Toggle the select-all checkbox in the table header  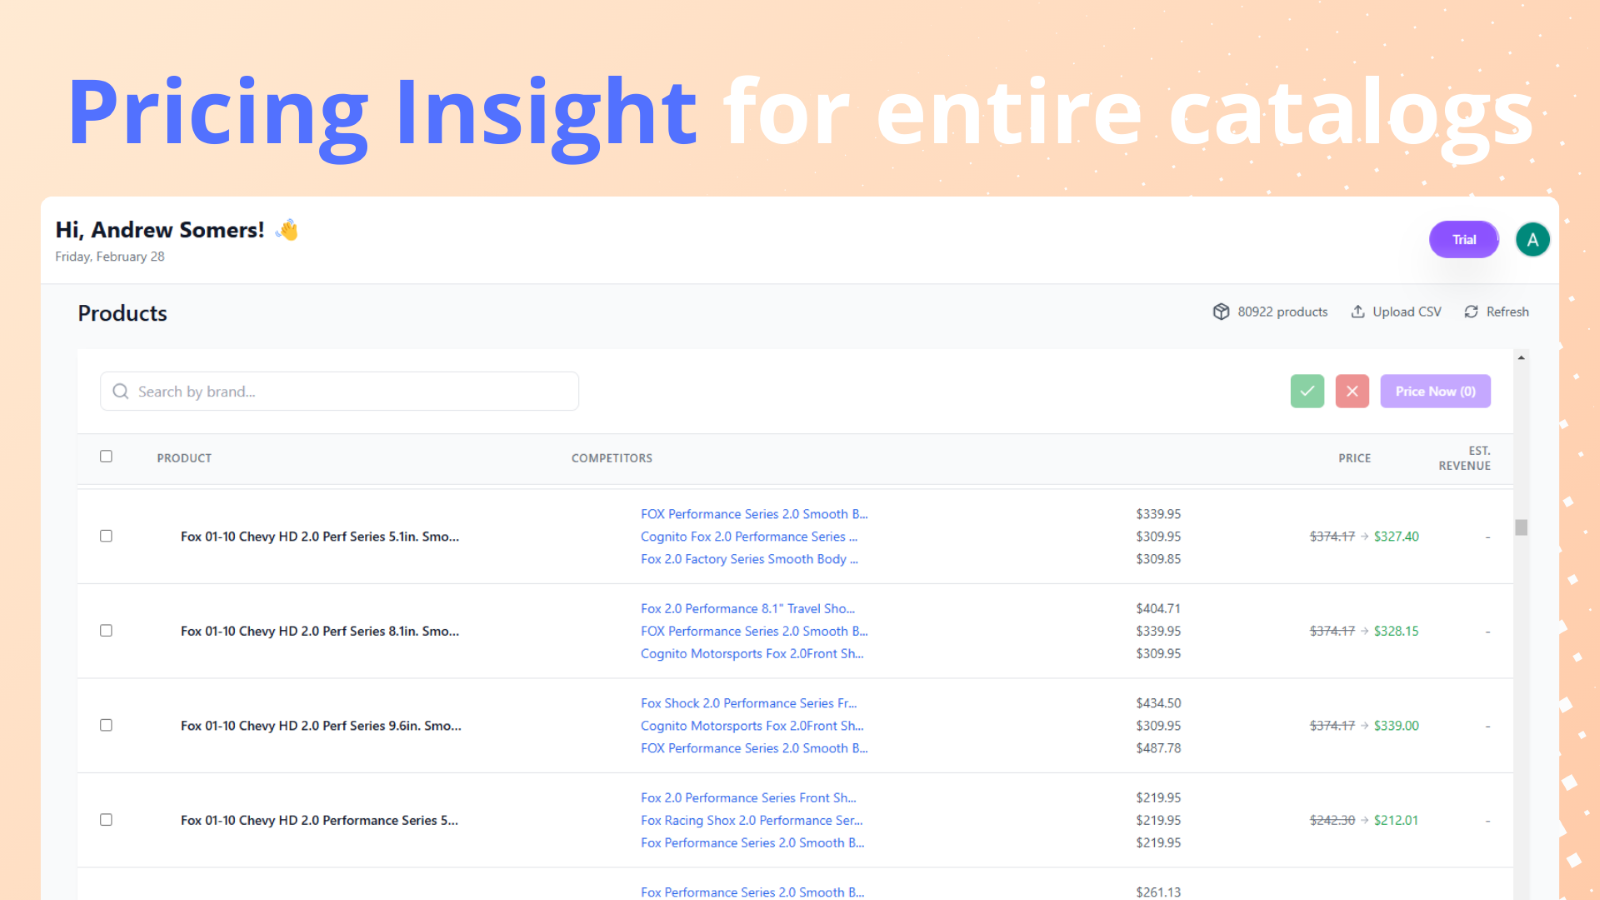point(106,456)
